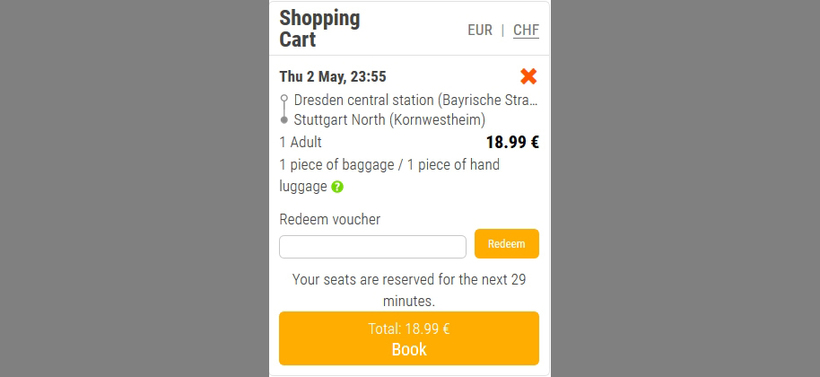The image size is (820, 377).
Task: Click the orange Book button
Action: pyautogui.click(x=409, y=338)
